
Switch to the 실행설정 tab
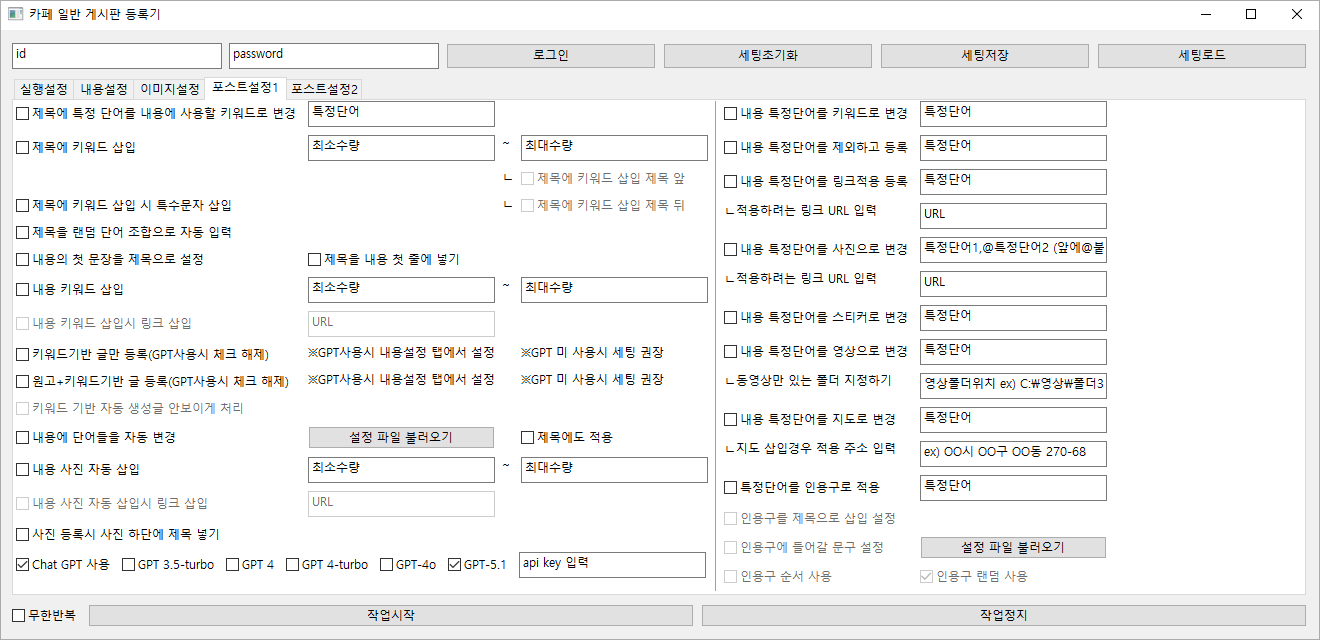[43, 89]
